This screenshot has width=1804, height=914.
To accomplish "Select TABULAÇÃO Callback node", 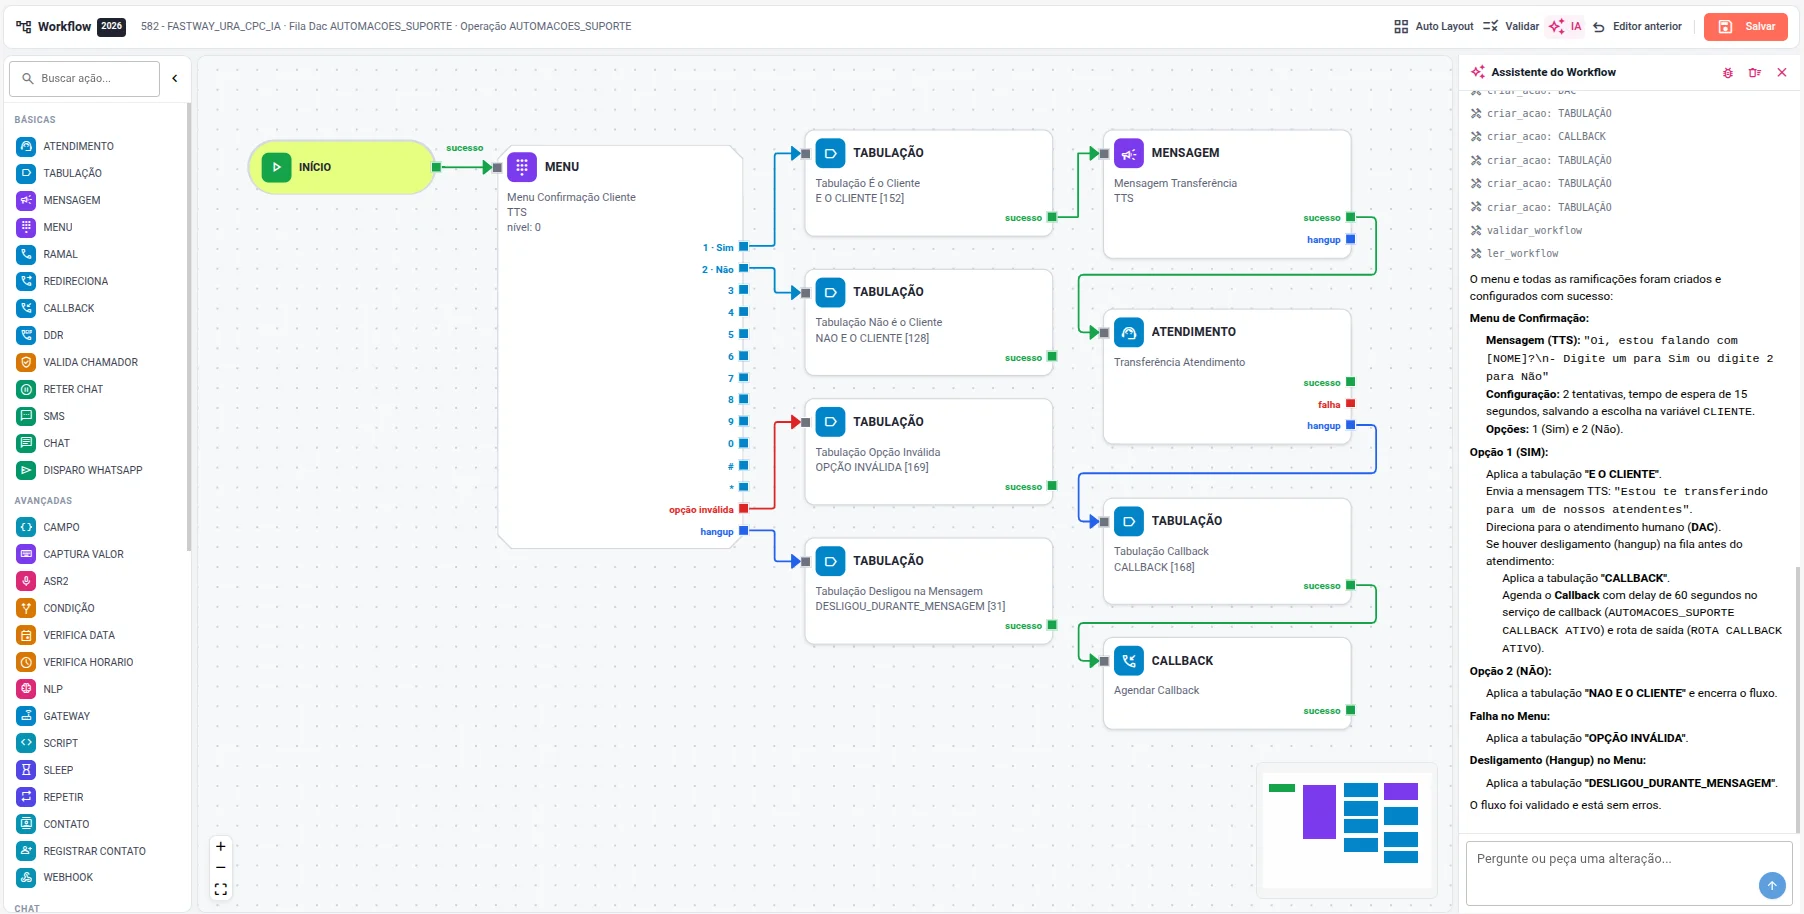I will coord(1227,552).
